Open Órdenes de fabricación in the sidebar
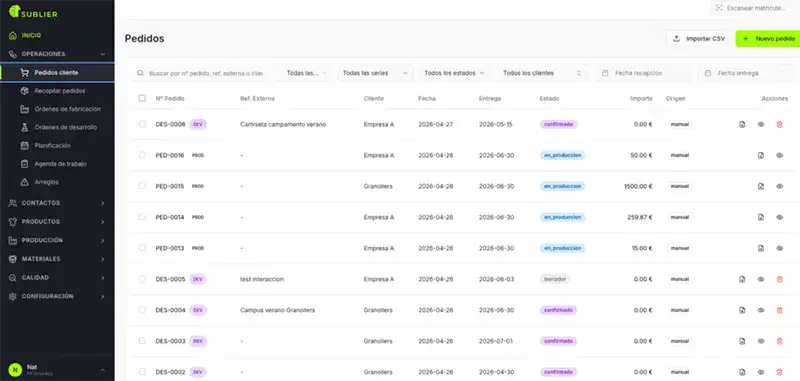 click(57, 109)
